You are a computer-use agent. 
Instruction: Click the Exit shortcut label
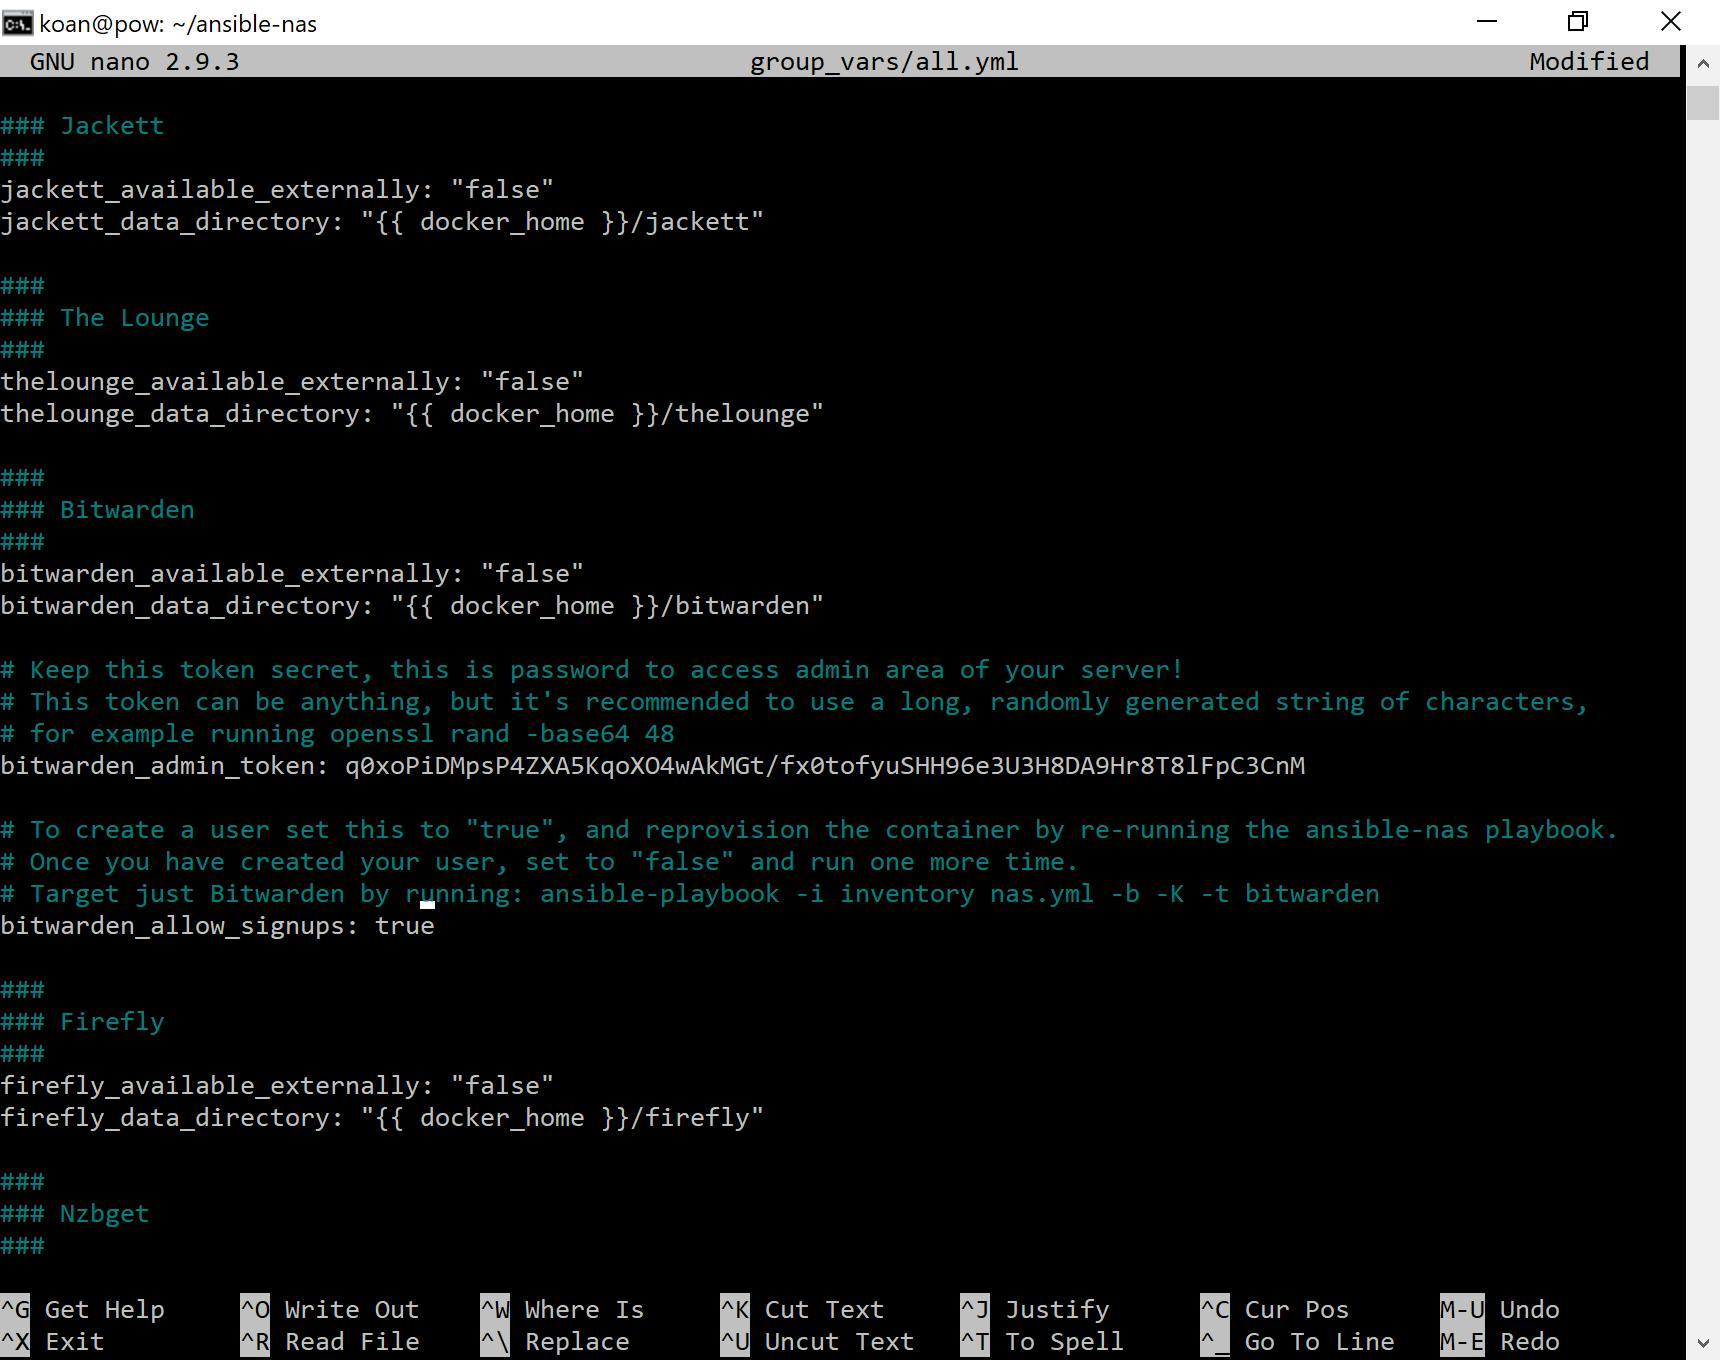pos(74,1342)
